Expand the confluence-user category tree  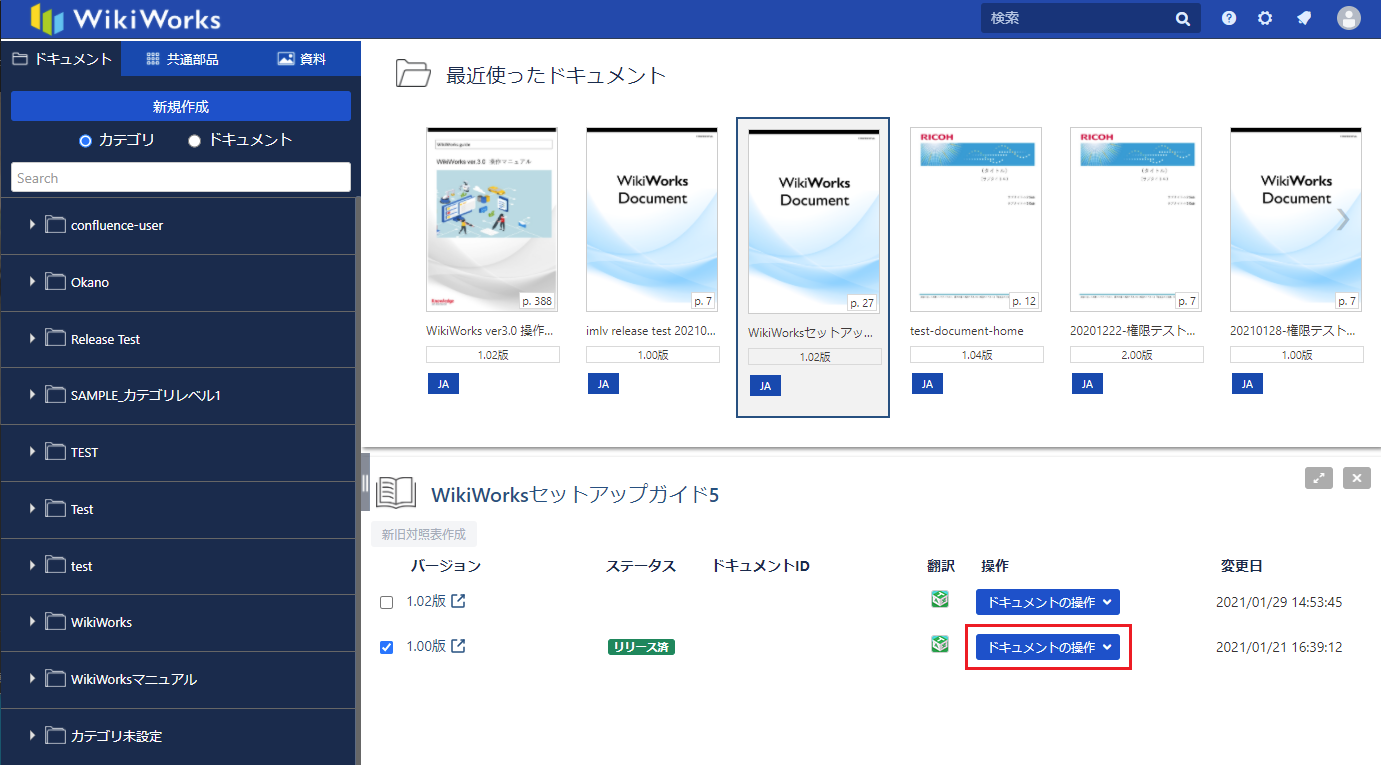32,225
